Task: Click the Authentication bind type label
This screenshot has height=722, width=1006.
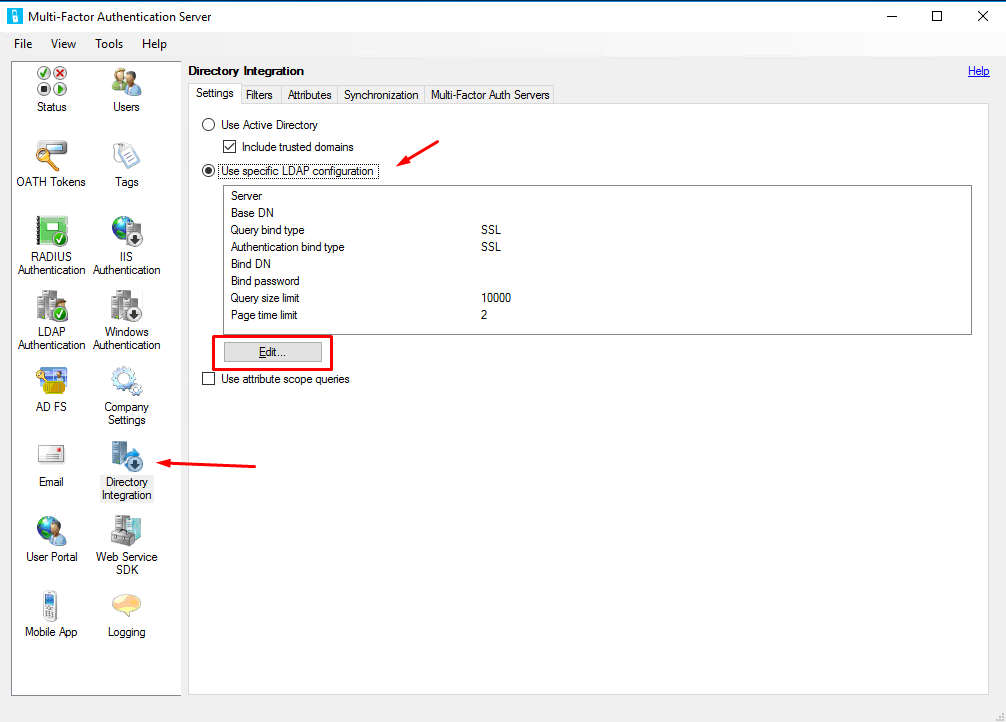Action: pos(287,246)
